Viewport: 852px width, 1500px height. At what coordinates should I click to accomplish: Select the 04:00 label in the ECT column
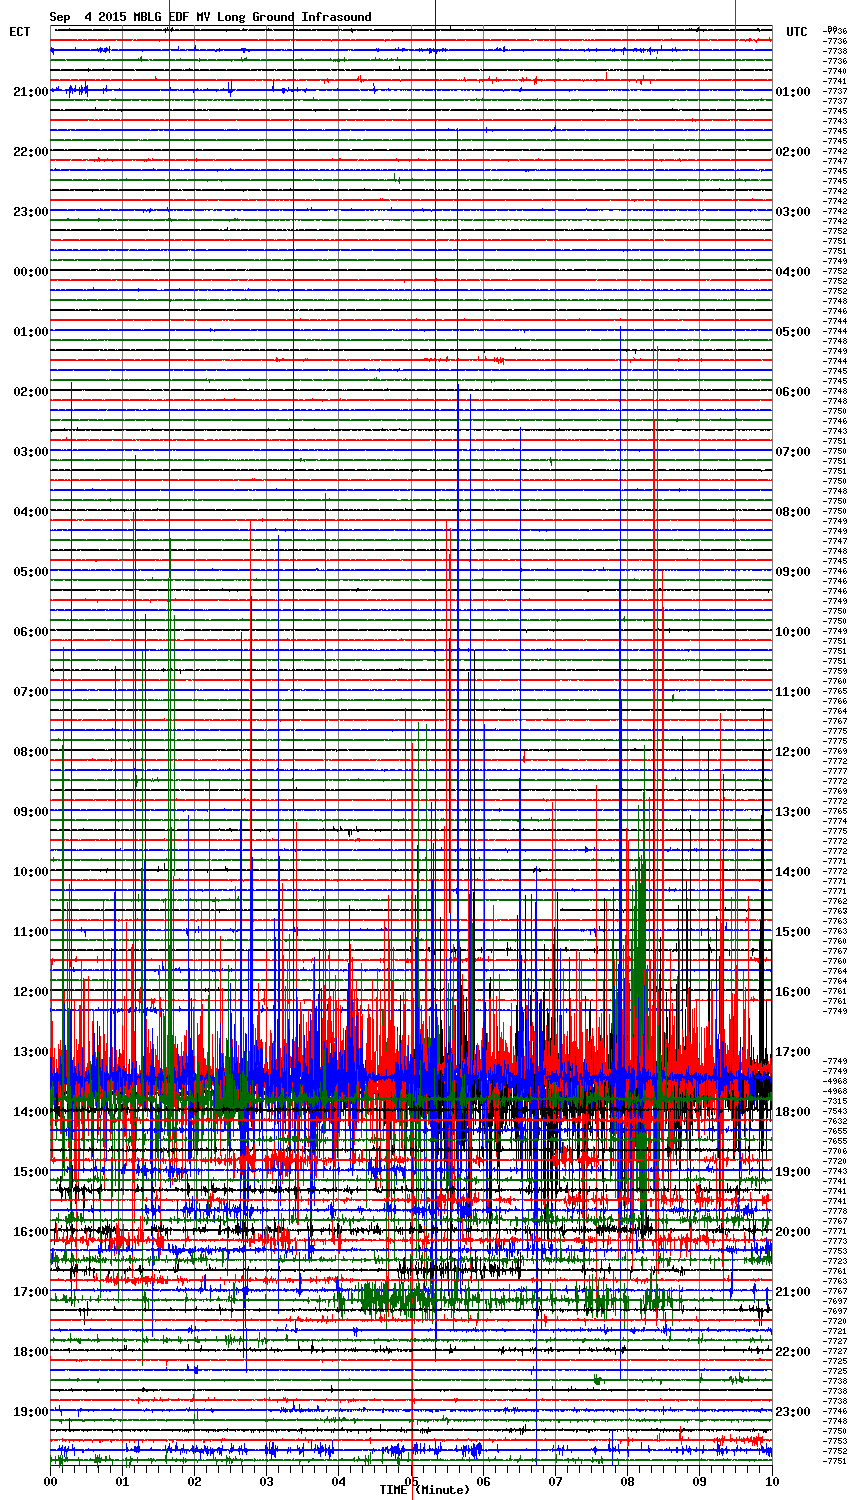(30, 512)
